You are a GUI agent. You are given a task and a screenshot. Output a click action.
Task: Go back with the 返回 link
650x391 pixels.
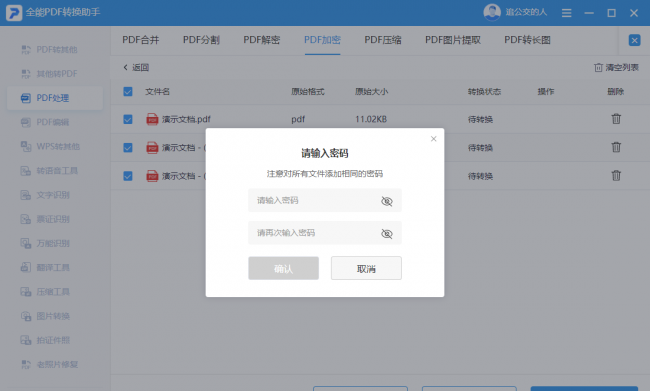136,67
